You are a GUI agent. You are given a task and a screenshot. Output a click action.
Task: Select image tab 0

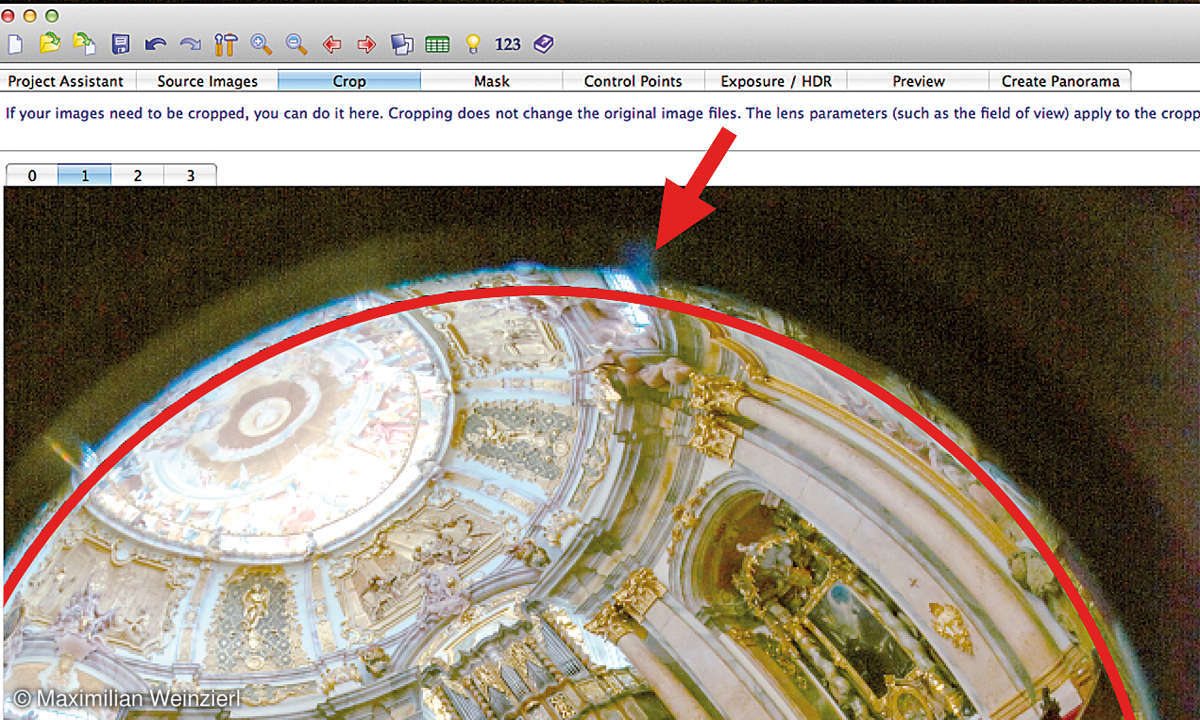coord(32,175)
